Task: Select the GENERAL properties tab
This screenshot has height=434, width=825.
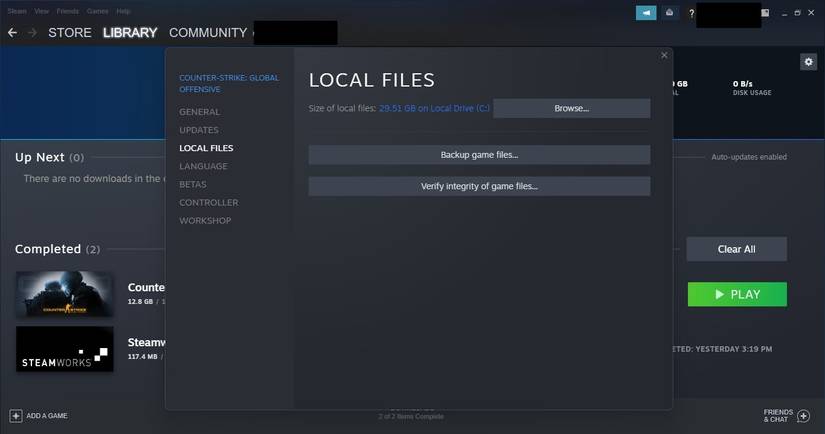Action: tap(199, 112)
